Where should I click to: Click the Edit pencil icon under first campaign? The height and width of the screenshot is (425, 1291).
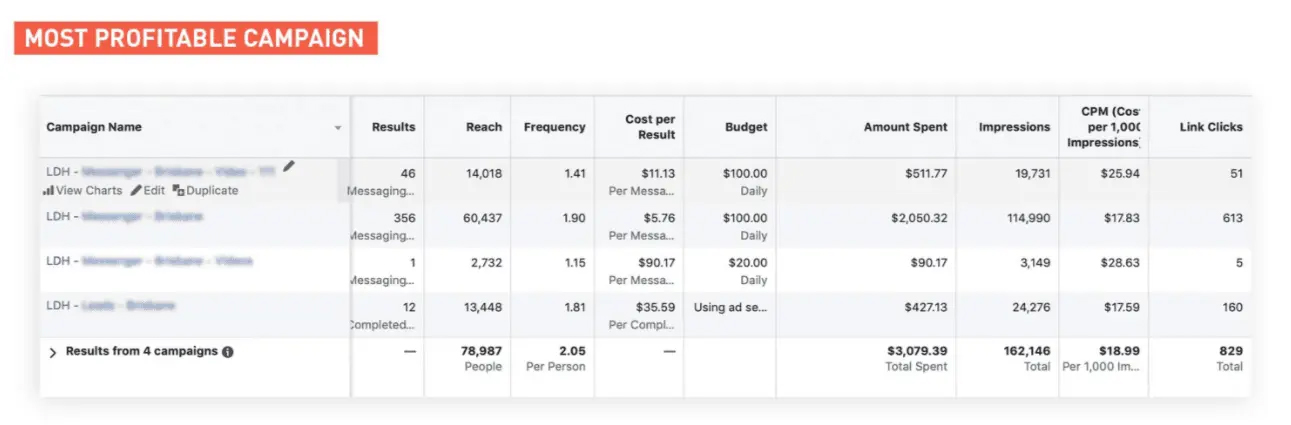[x=136, y=190]
